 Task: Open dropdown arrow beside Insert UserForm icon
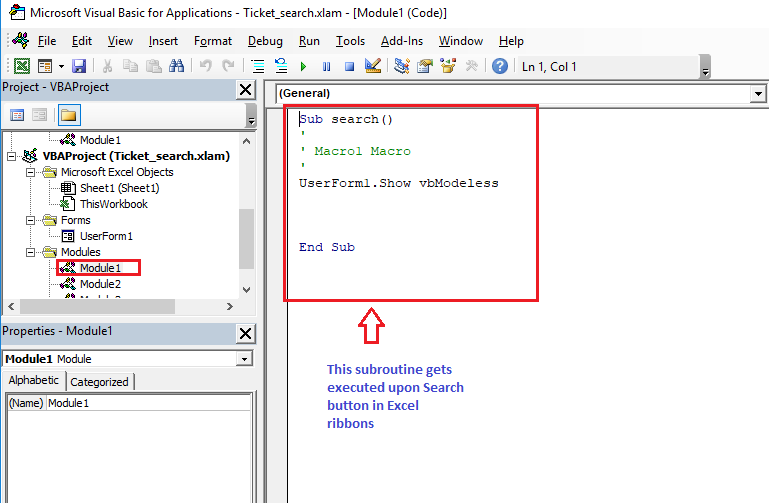[x=61, y=66]
